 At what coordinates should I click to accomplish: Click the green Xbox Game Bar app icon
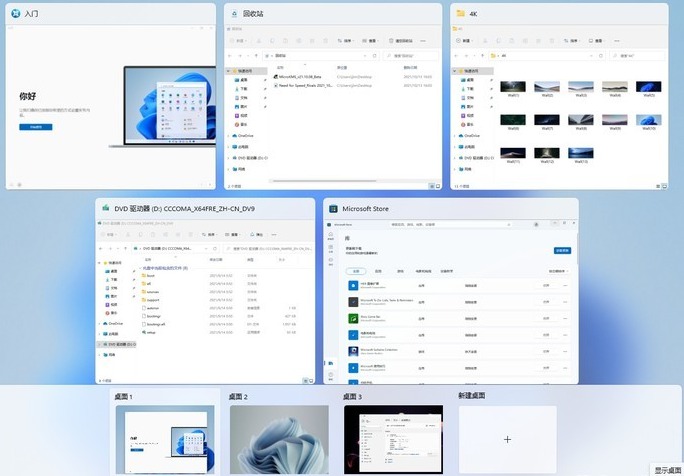353,318
